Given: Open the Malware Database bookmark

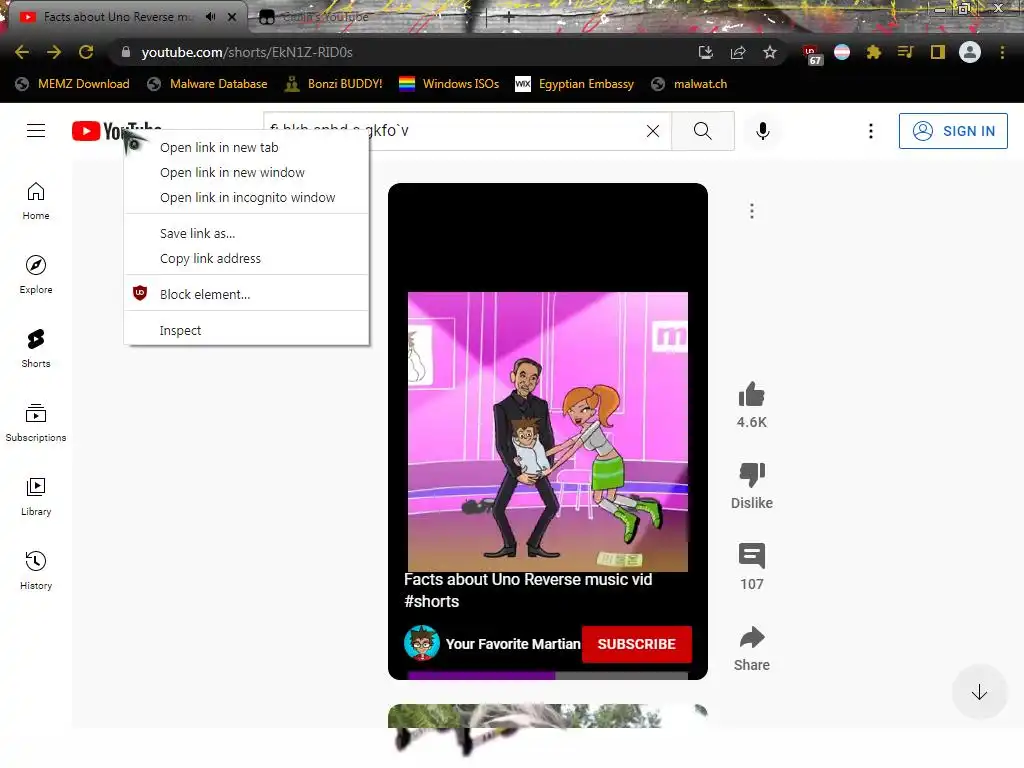Looking at the screenshot, I should (208, 84).
